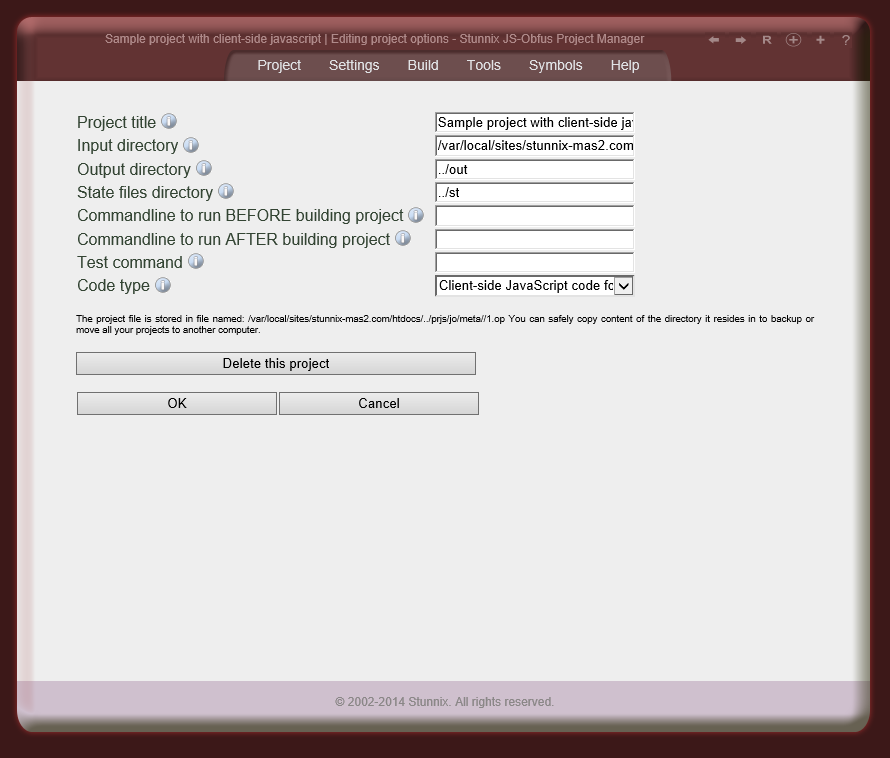The image size is (890, 758).
Task: Click the info icon beside Project title
Action: (169, 121)
